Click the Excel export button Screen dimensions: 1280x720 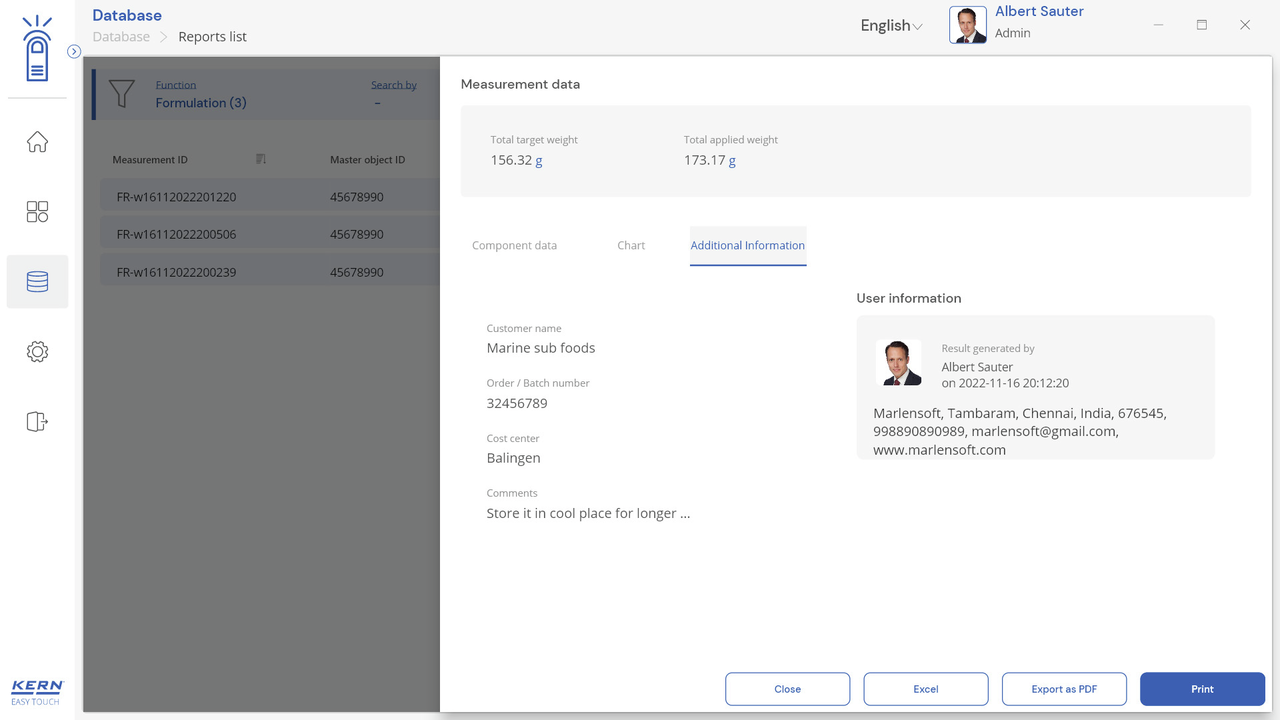[925, 689]
